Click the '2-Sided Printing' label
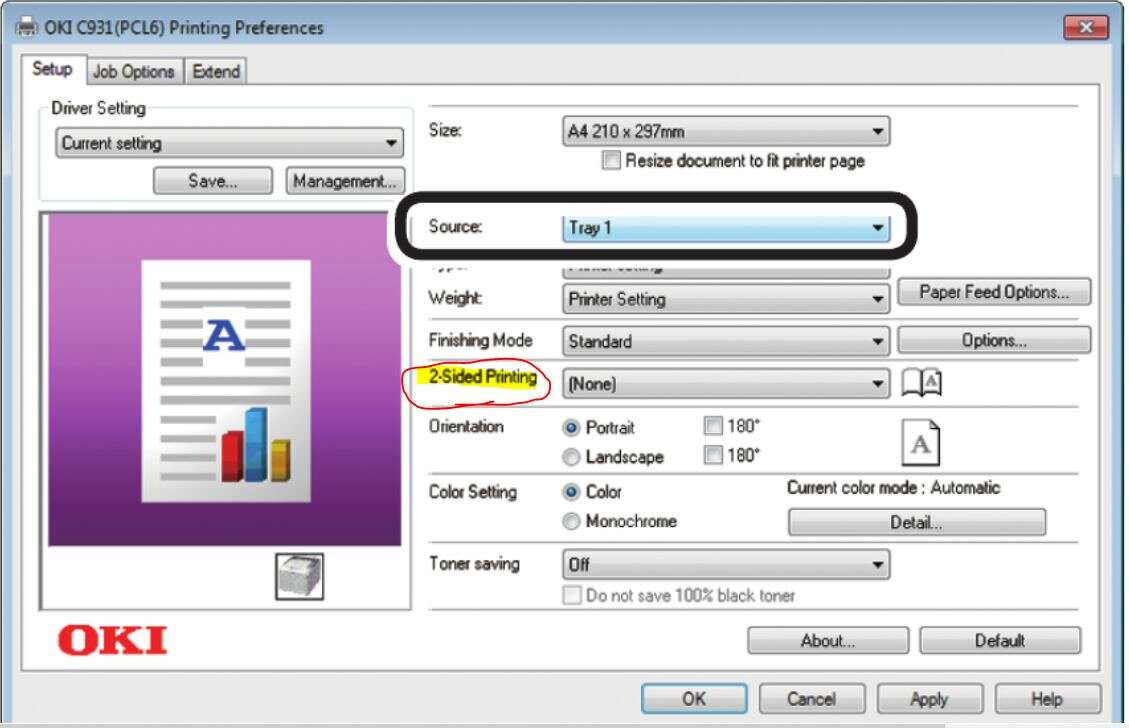This screenshot has height=728, width=1129. click(483, 377)
